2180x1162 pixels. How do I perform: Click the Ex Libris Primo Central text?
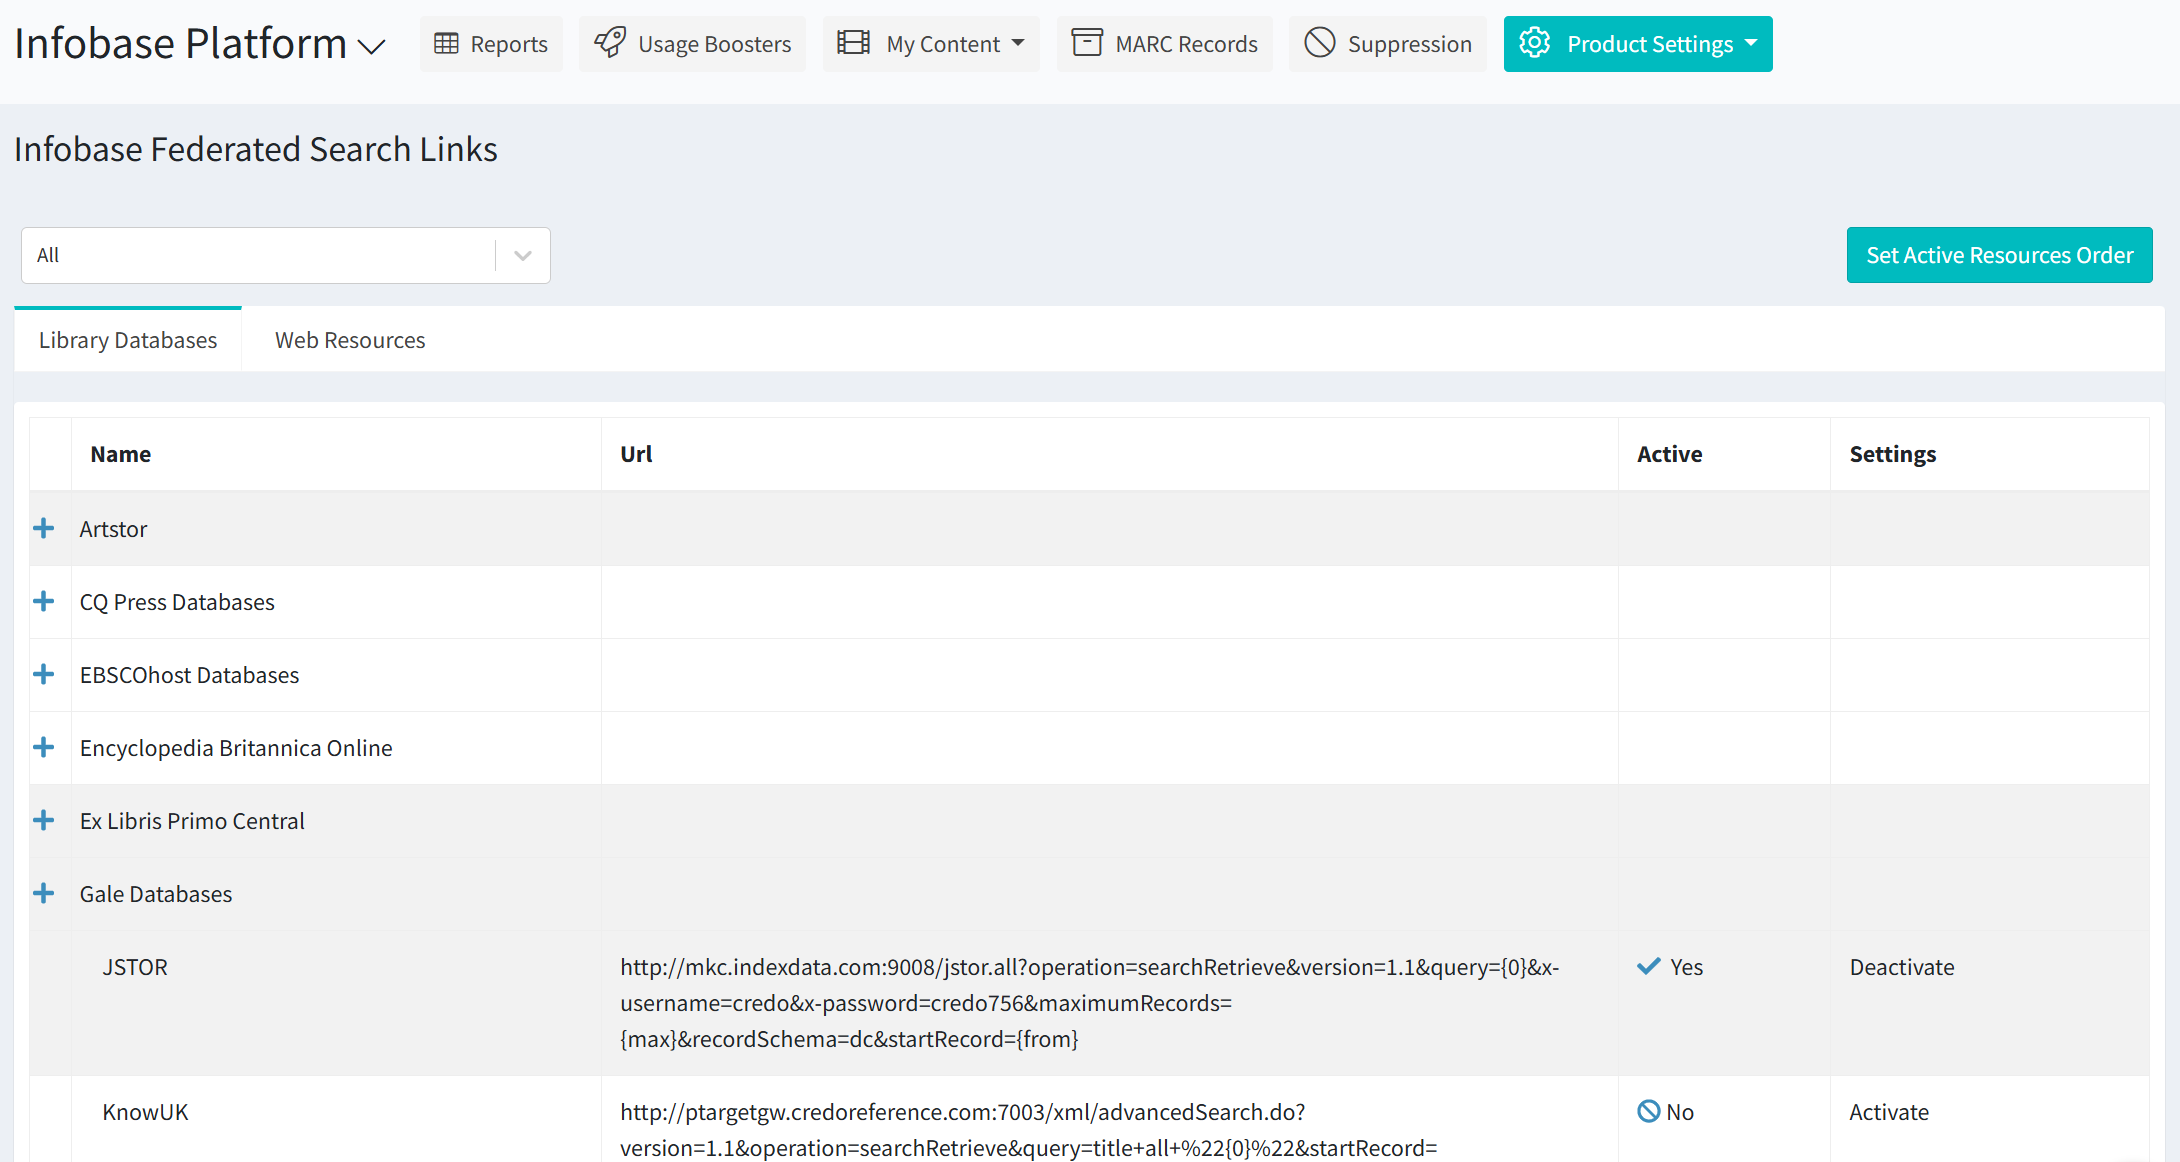[x=192, y=821]
